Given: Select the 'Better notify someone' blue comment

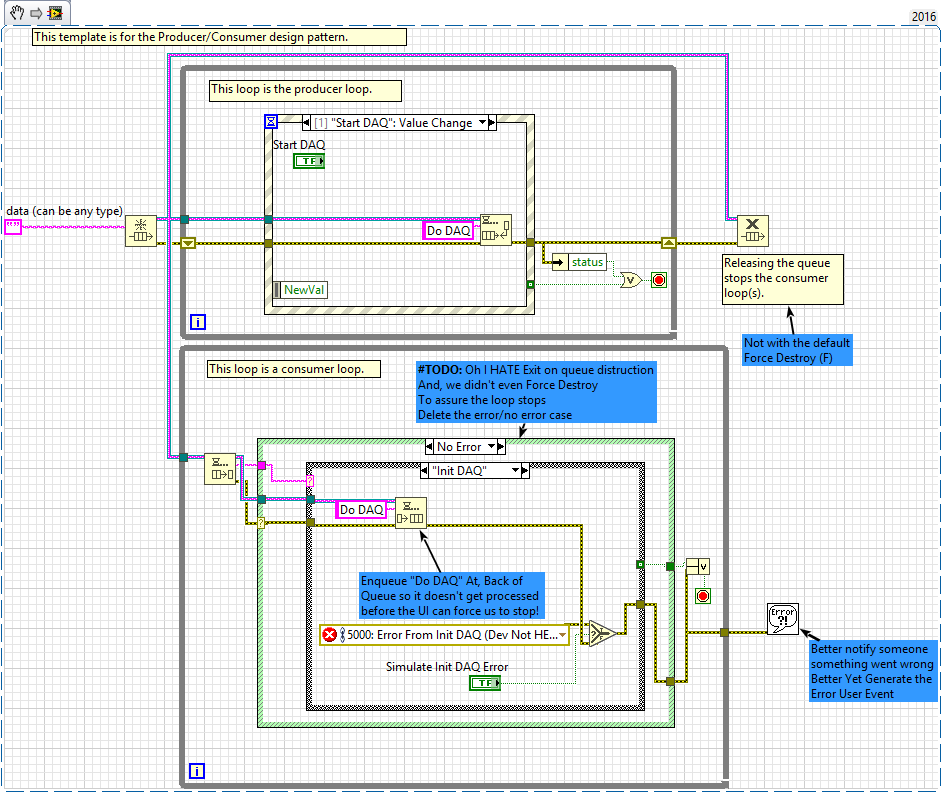Looking at the screenshot, I should [x=874, y=671].
